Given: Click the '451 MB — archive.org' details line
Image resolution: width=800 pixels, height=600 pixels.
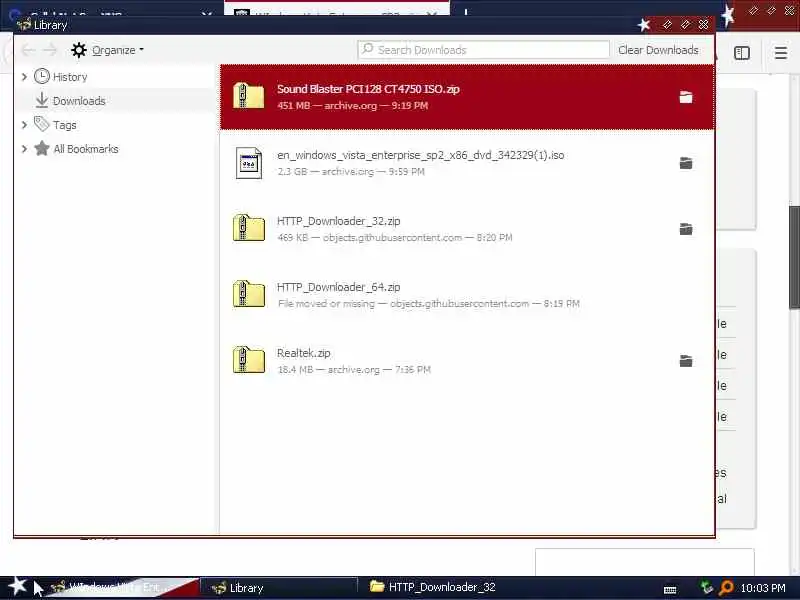Looking at the screenshot, I should (x=353, y=106).
